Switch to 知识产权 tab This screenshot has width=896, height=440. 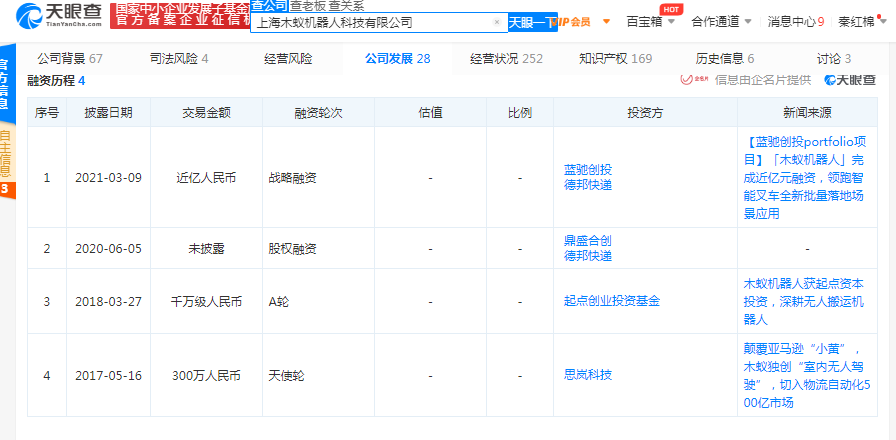[x=615, y=58]
